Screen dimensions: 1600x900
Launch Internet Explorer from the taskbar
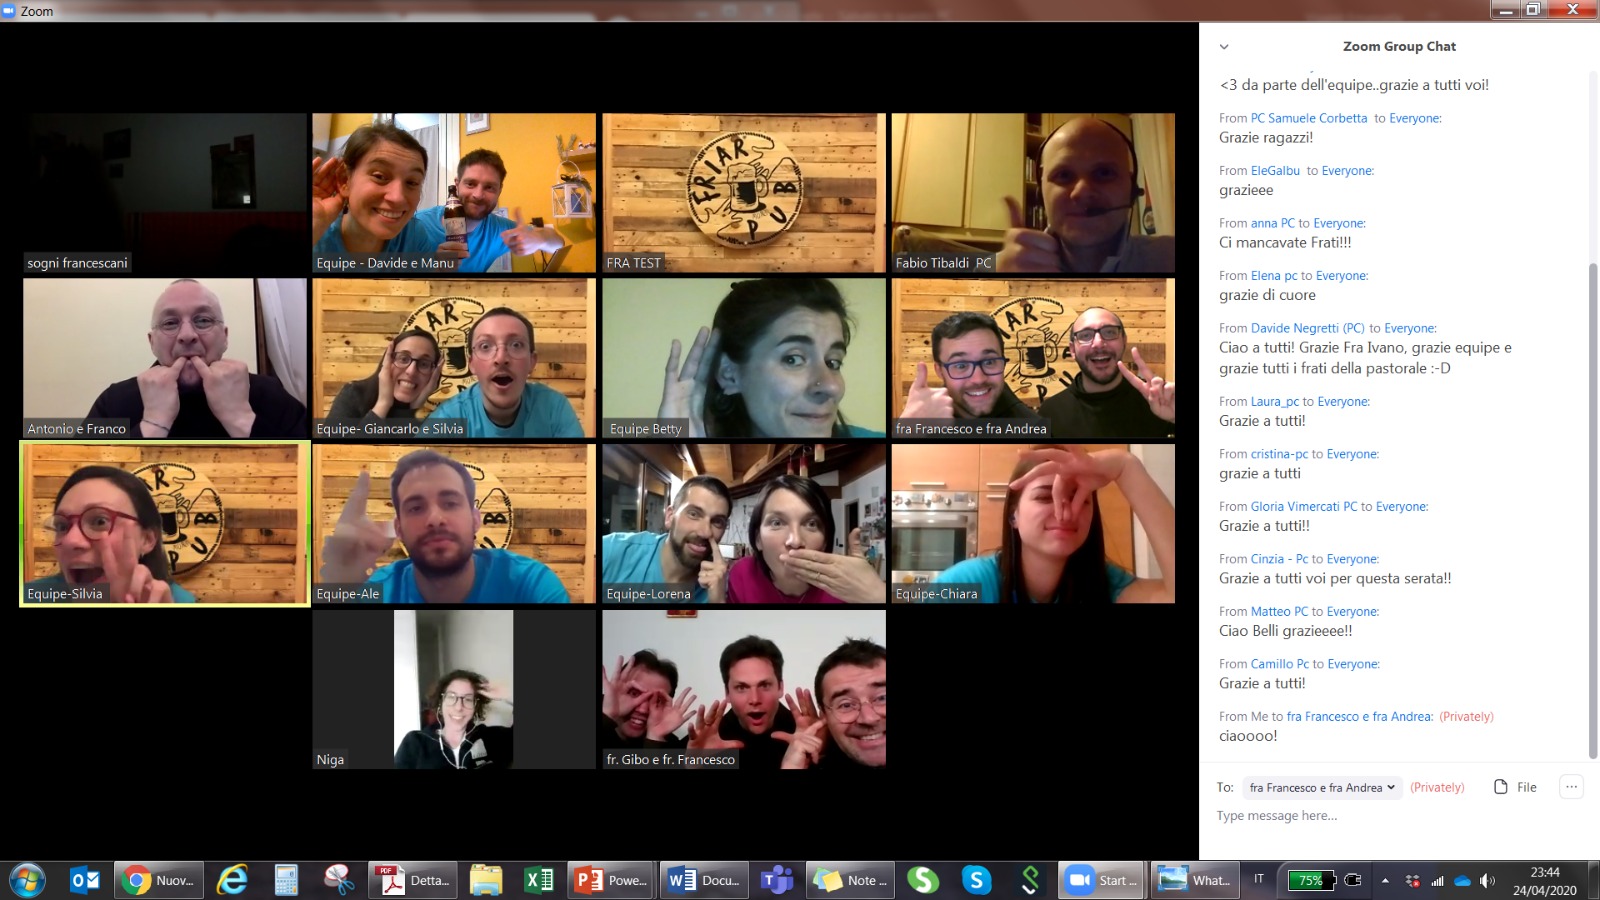232,880
